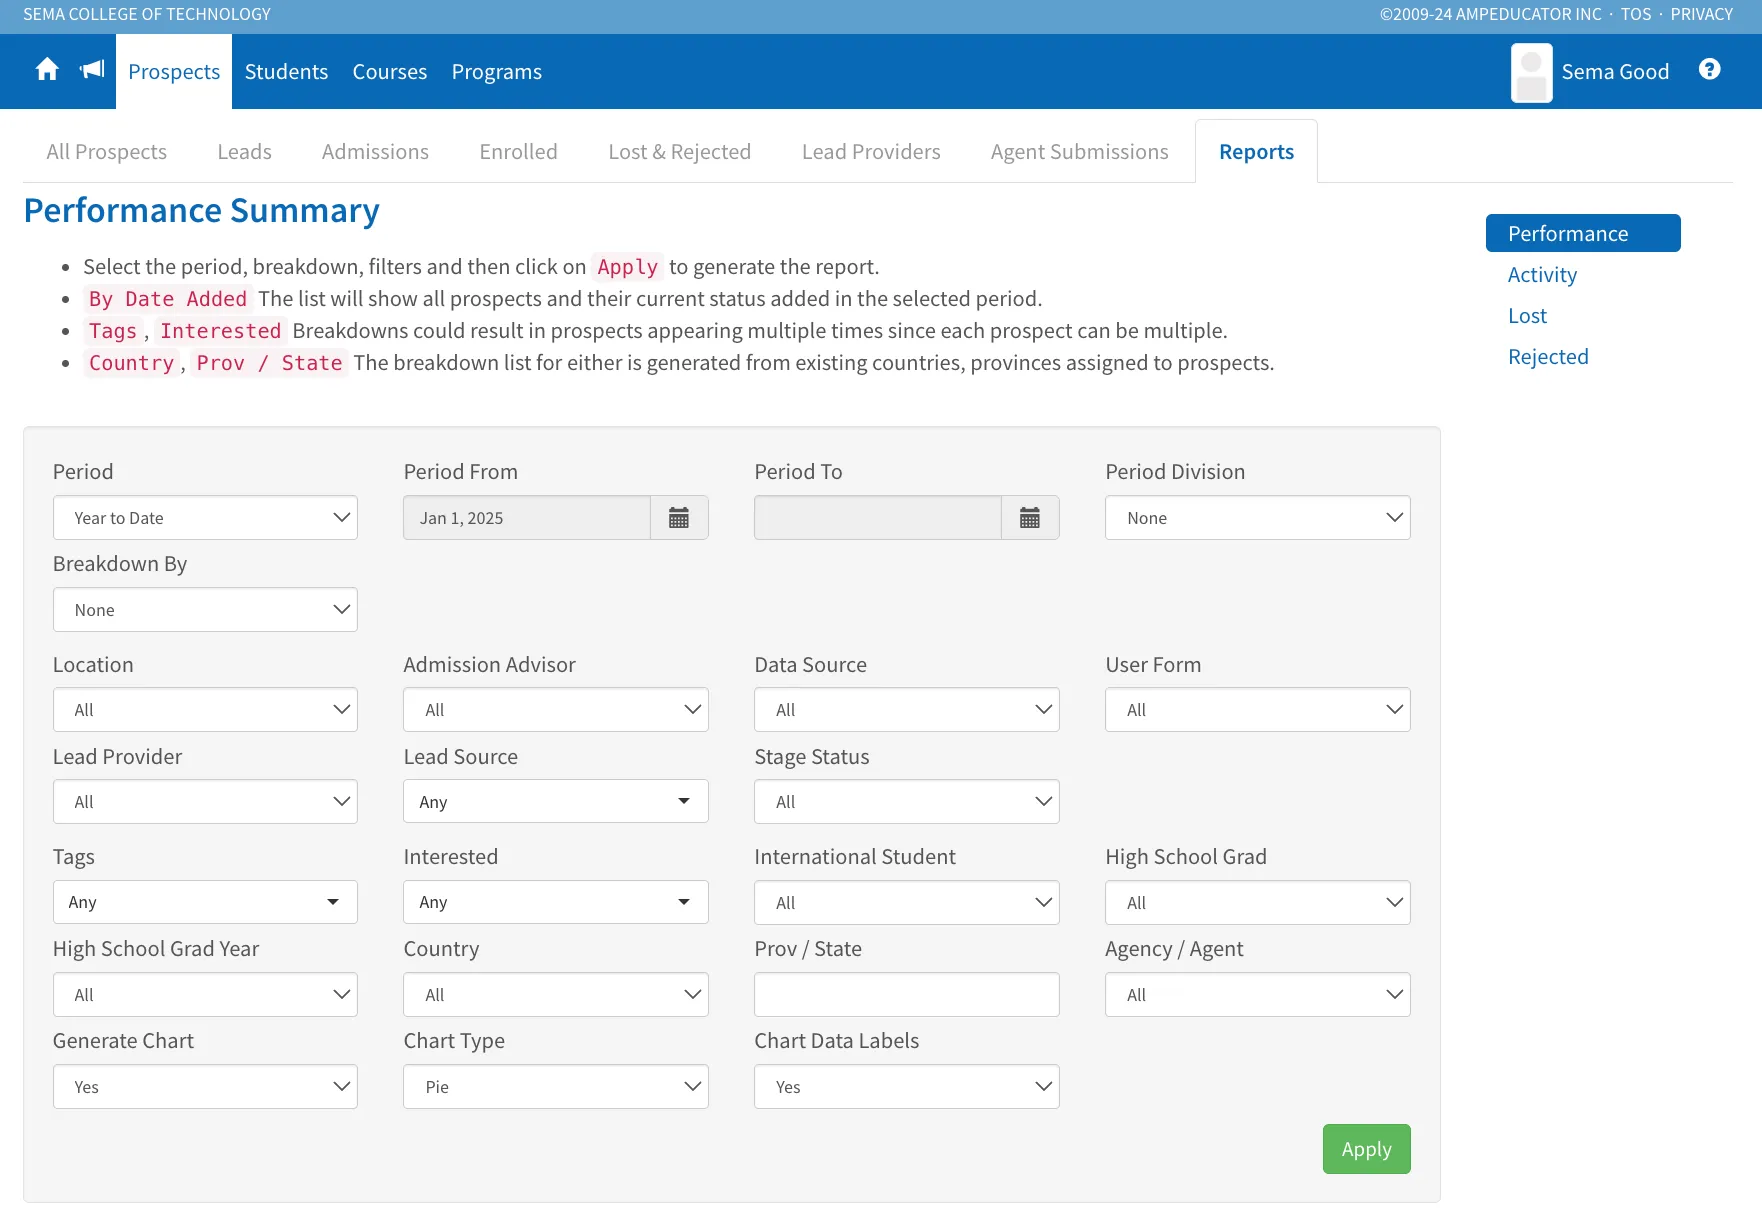This screenshot has width=1762, height=1220.
Task: Open the Students menu
Action: point(286,72)
